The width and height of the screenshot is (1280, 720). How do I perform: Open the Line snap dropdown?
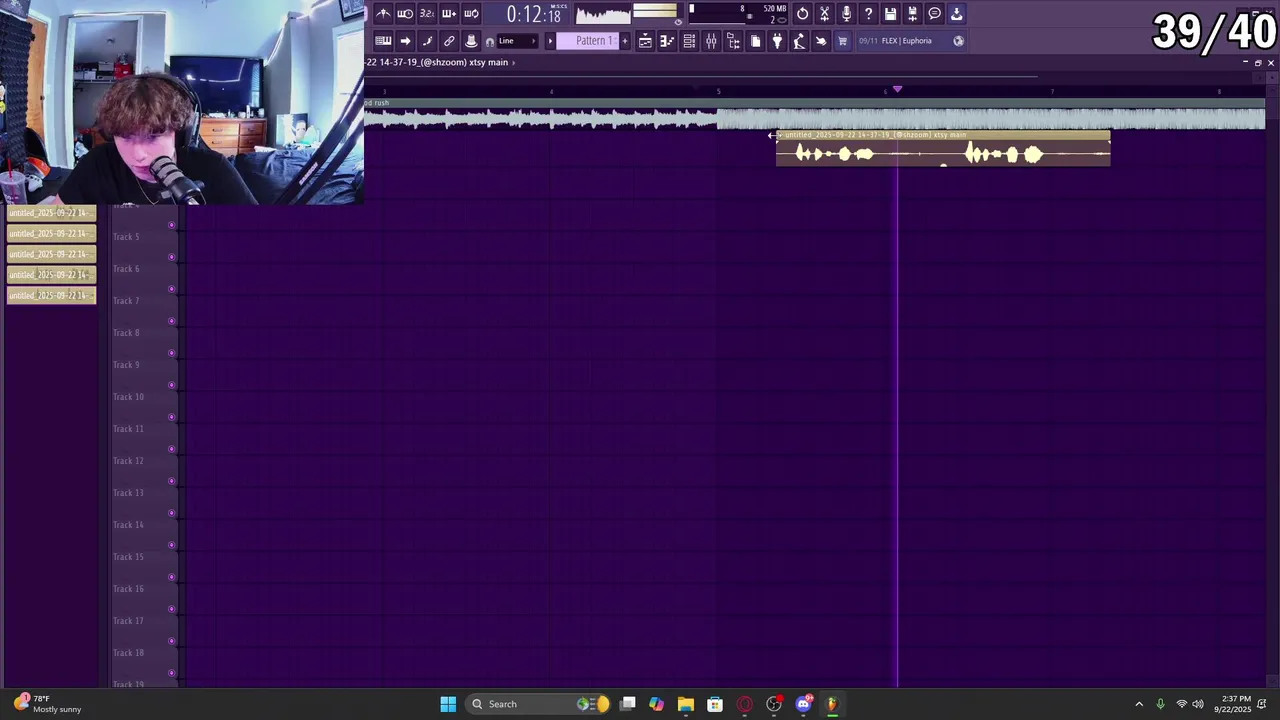tap(518, 41)
